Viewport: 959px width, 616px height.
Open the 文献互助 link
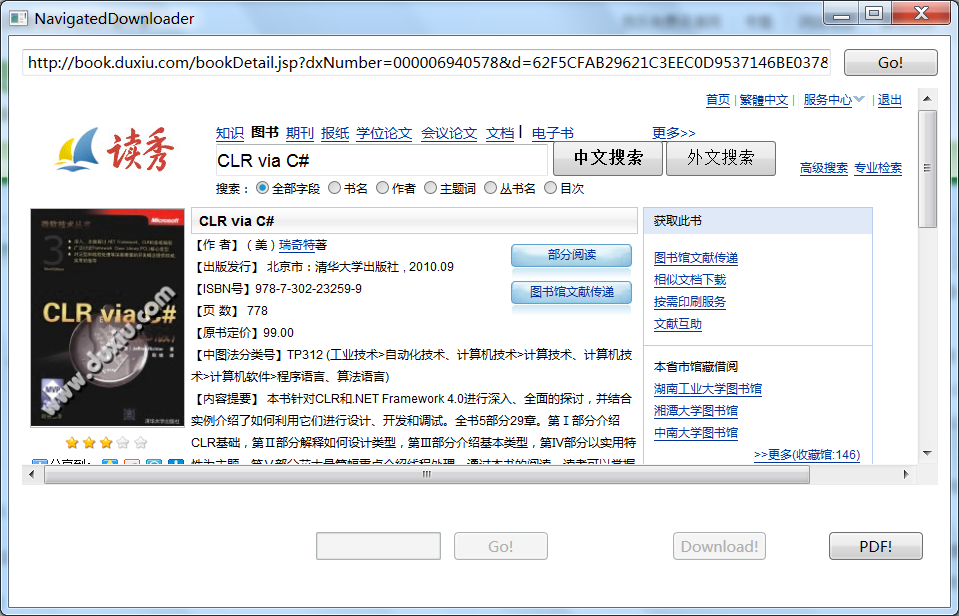(x=678, y=324)
